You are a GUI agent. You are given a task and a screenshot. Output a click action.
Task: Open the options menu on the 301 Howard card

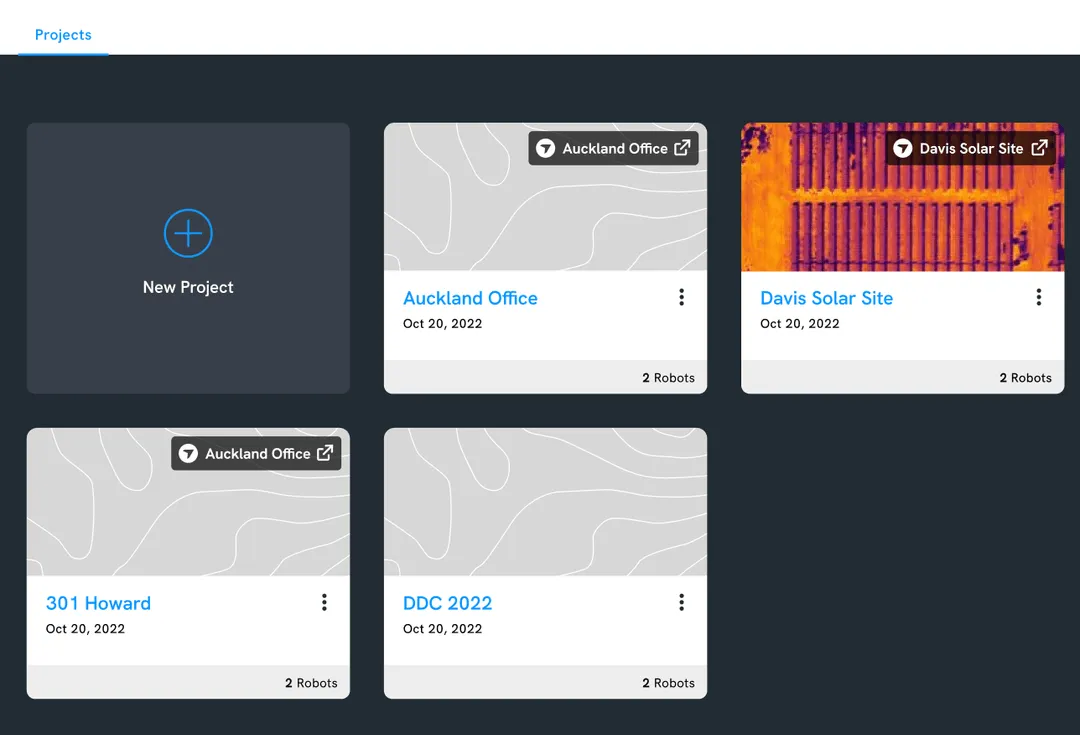click(324, 602)
